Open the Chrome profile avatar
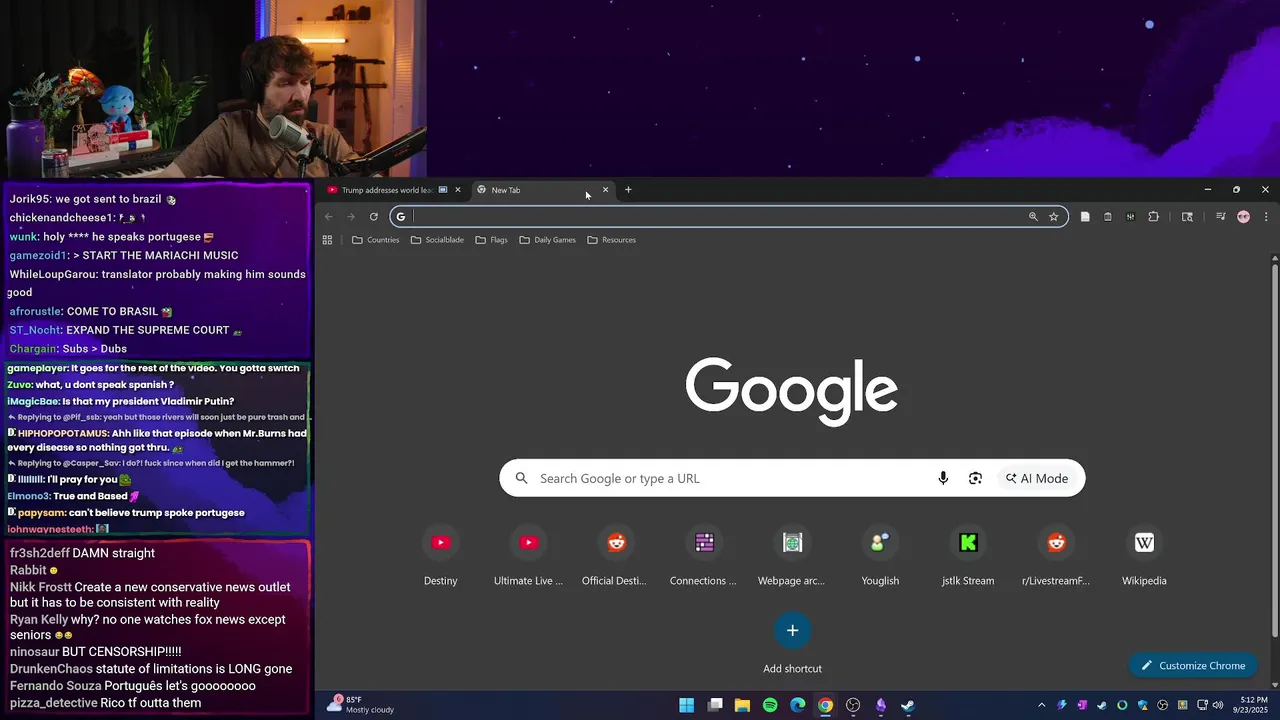The height and width of the screenshot is (720, 1280). click(x=1243, y=216)
